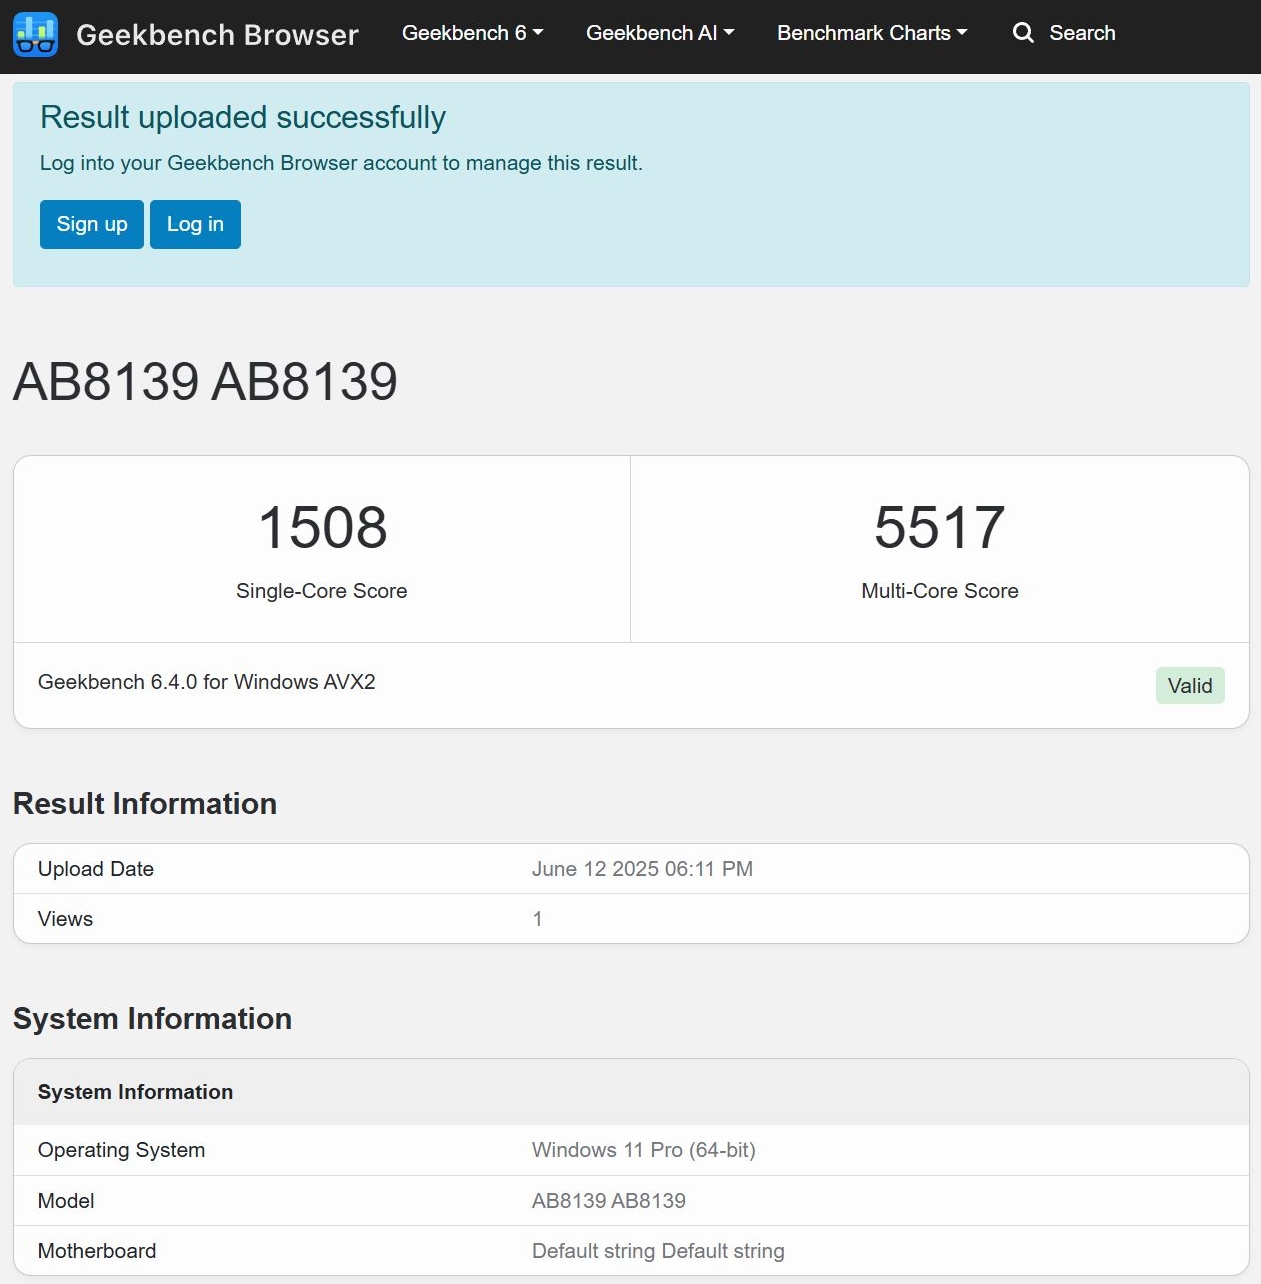Screen dimensions: 1261x1284
Task: Click the magnifying glass search icon
Action: [1023, 33]
